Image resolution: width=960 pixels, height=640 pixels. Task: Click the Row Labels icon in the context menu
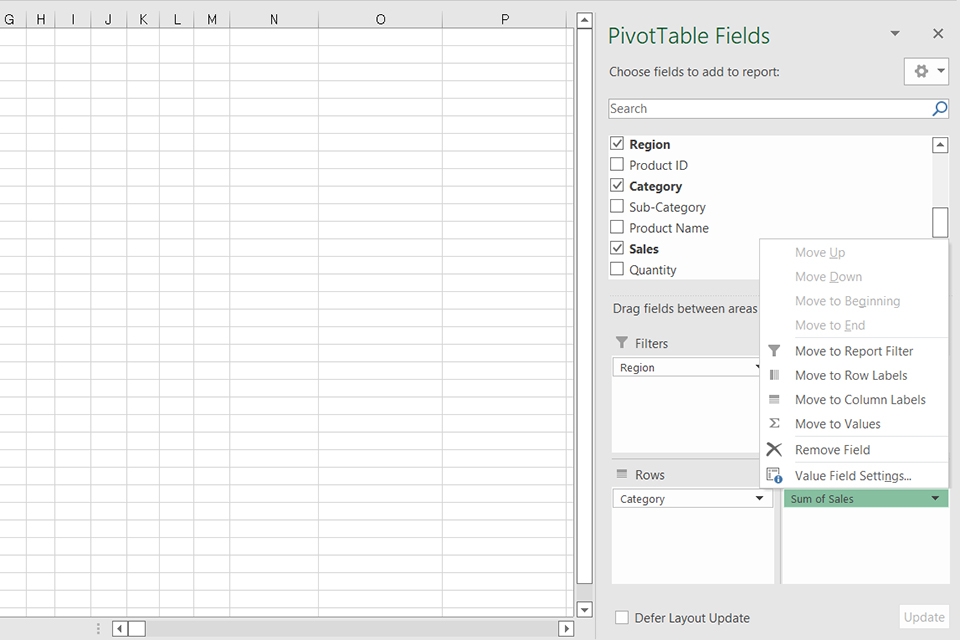point(773,375)
